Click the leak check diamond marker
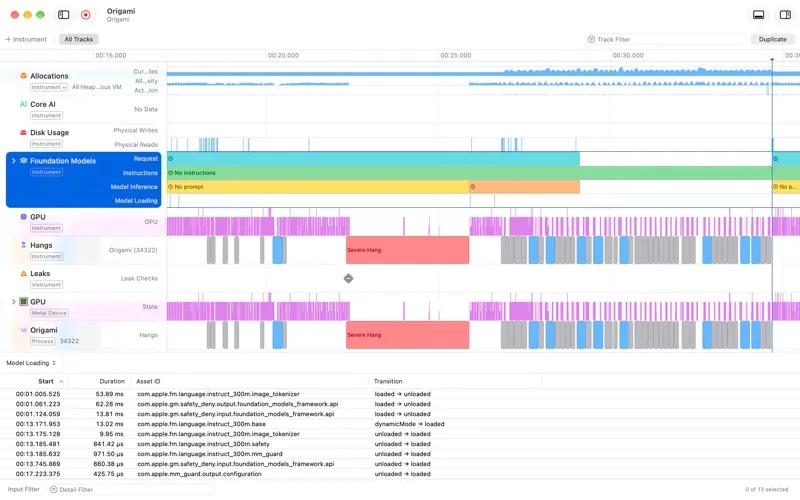 pyautogui.click(x=348, y=279)
